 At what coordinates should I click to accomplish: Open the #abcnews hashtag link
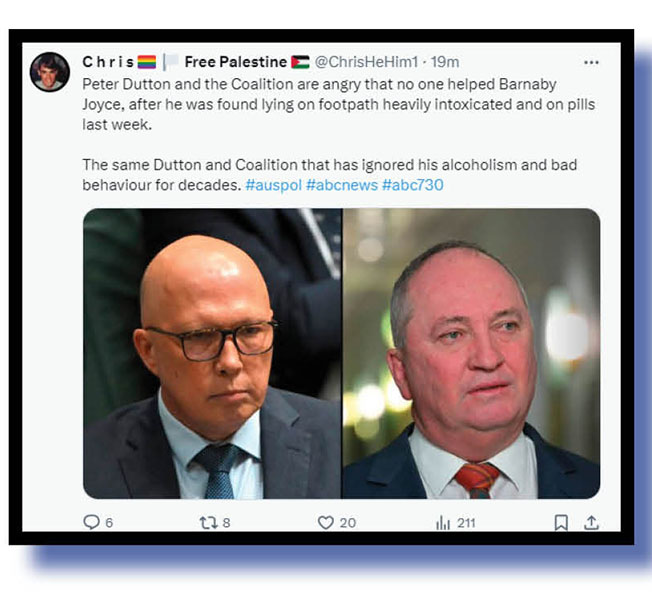click(342, 185)
